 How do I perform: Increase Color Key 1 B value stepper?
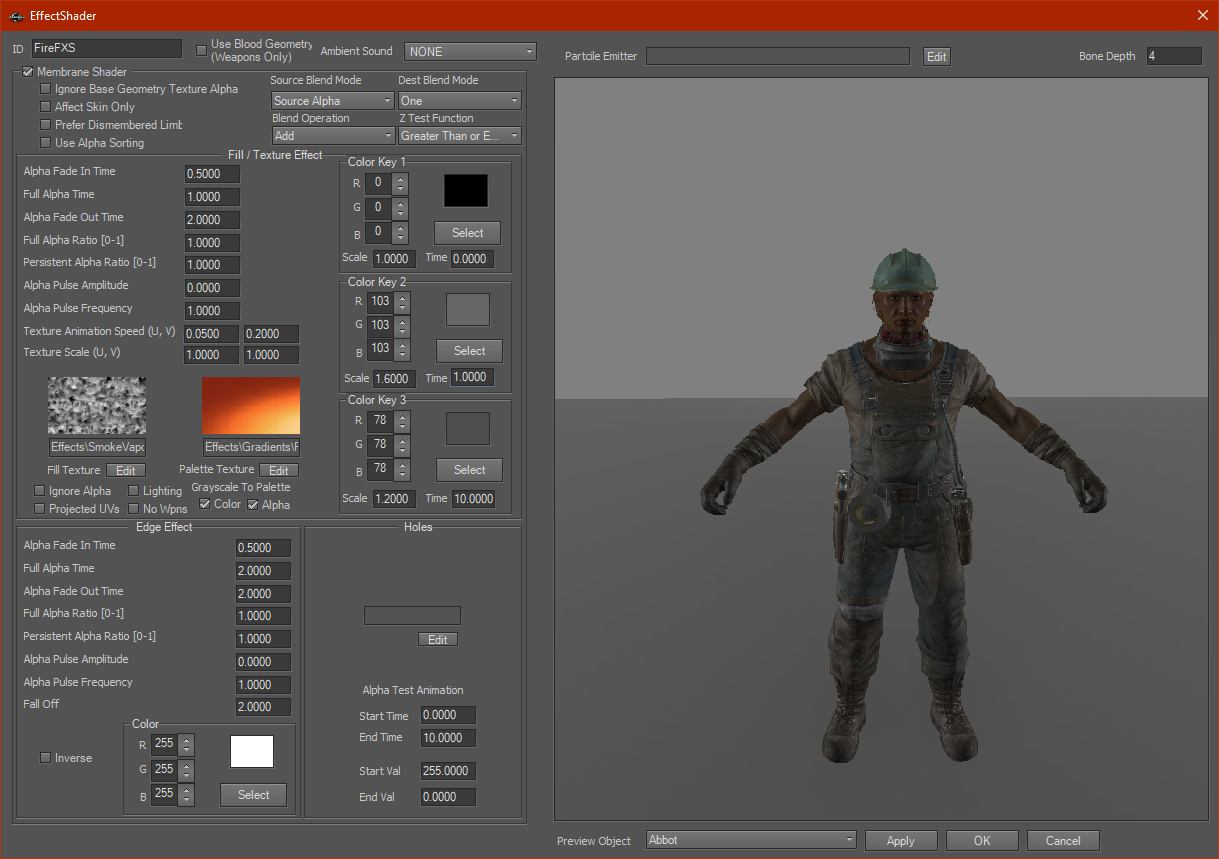coord(400,227)
